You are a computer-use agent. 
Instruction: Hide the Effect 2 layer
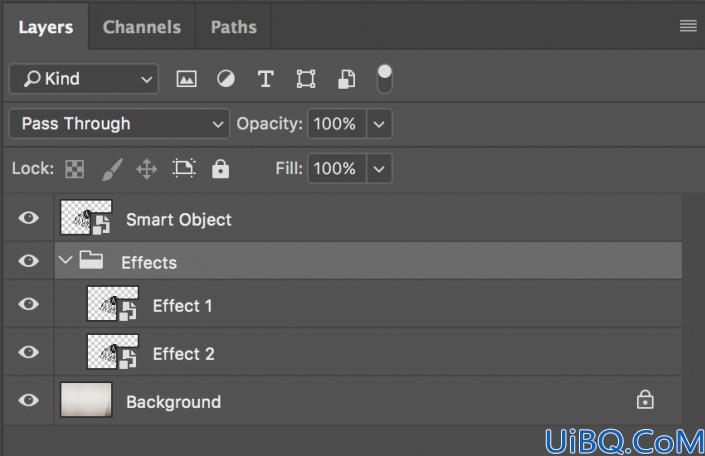tap(28, 352)
